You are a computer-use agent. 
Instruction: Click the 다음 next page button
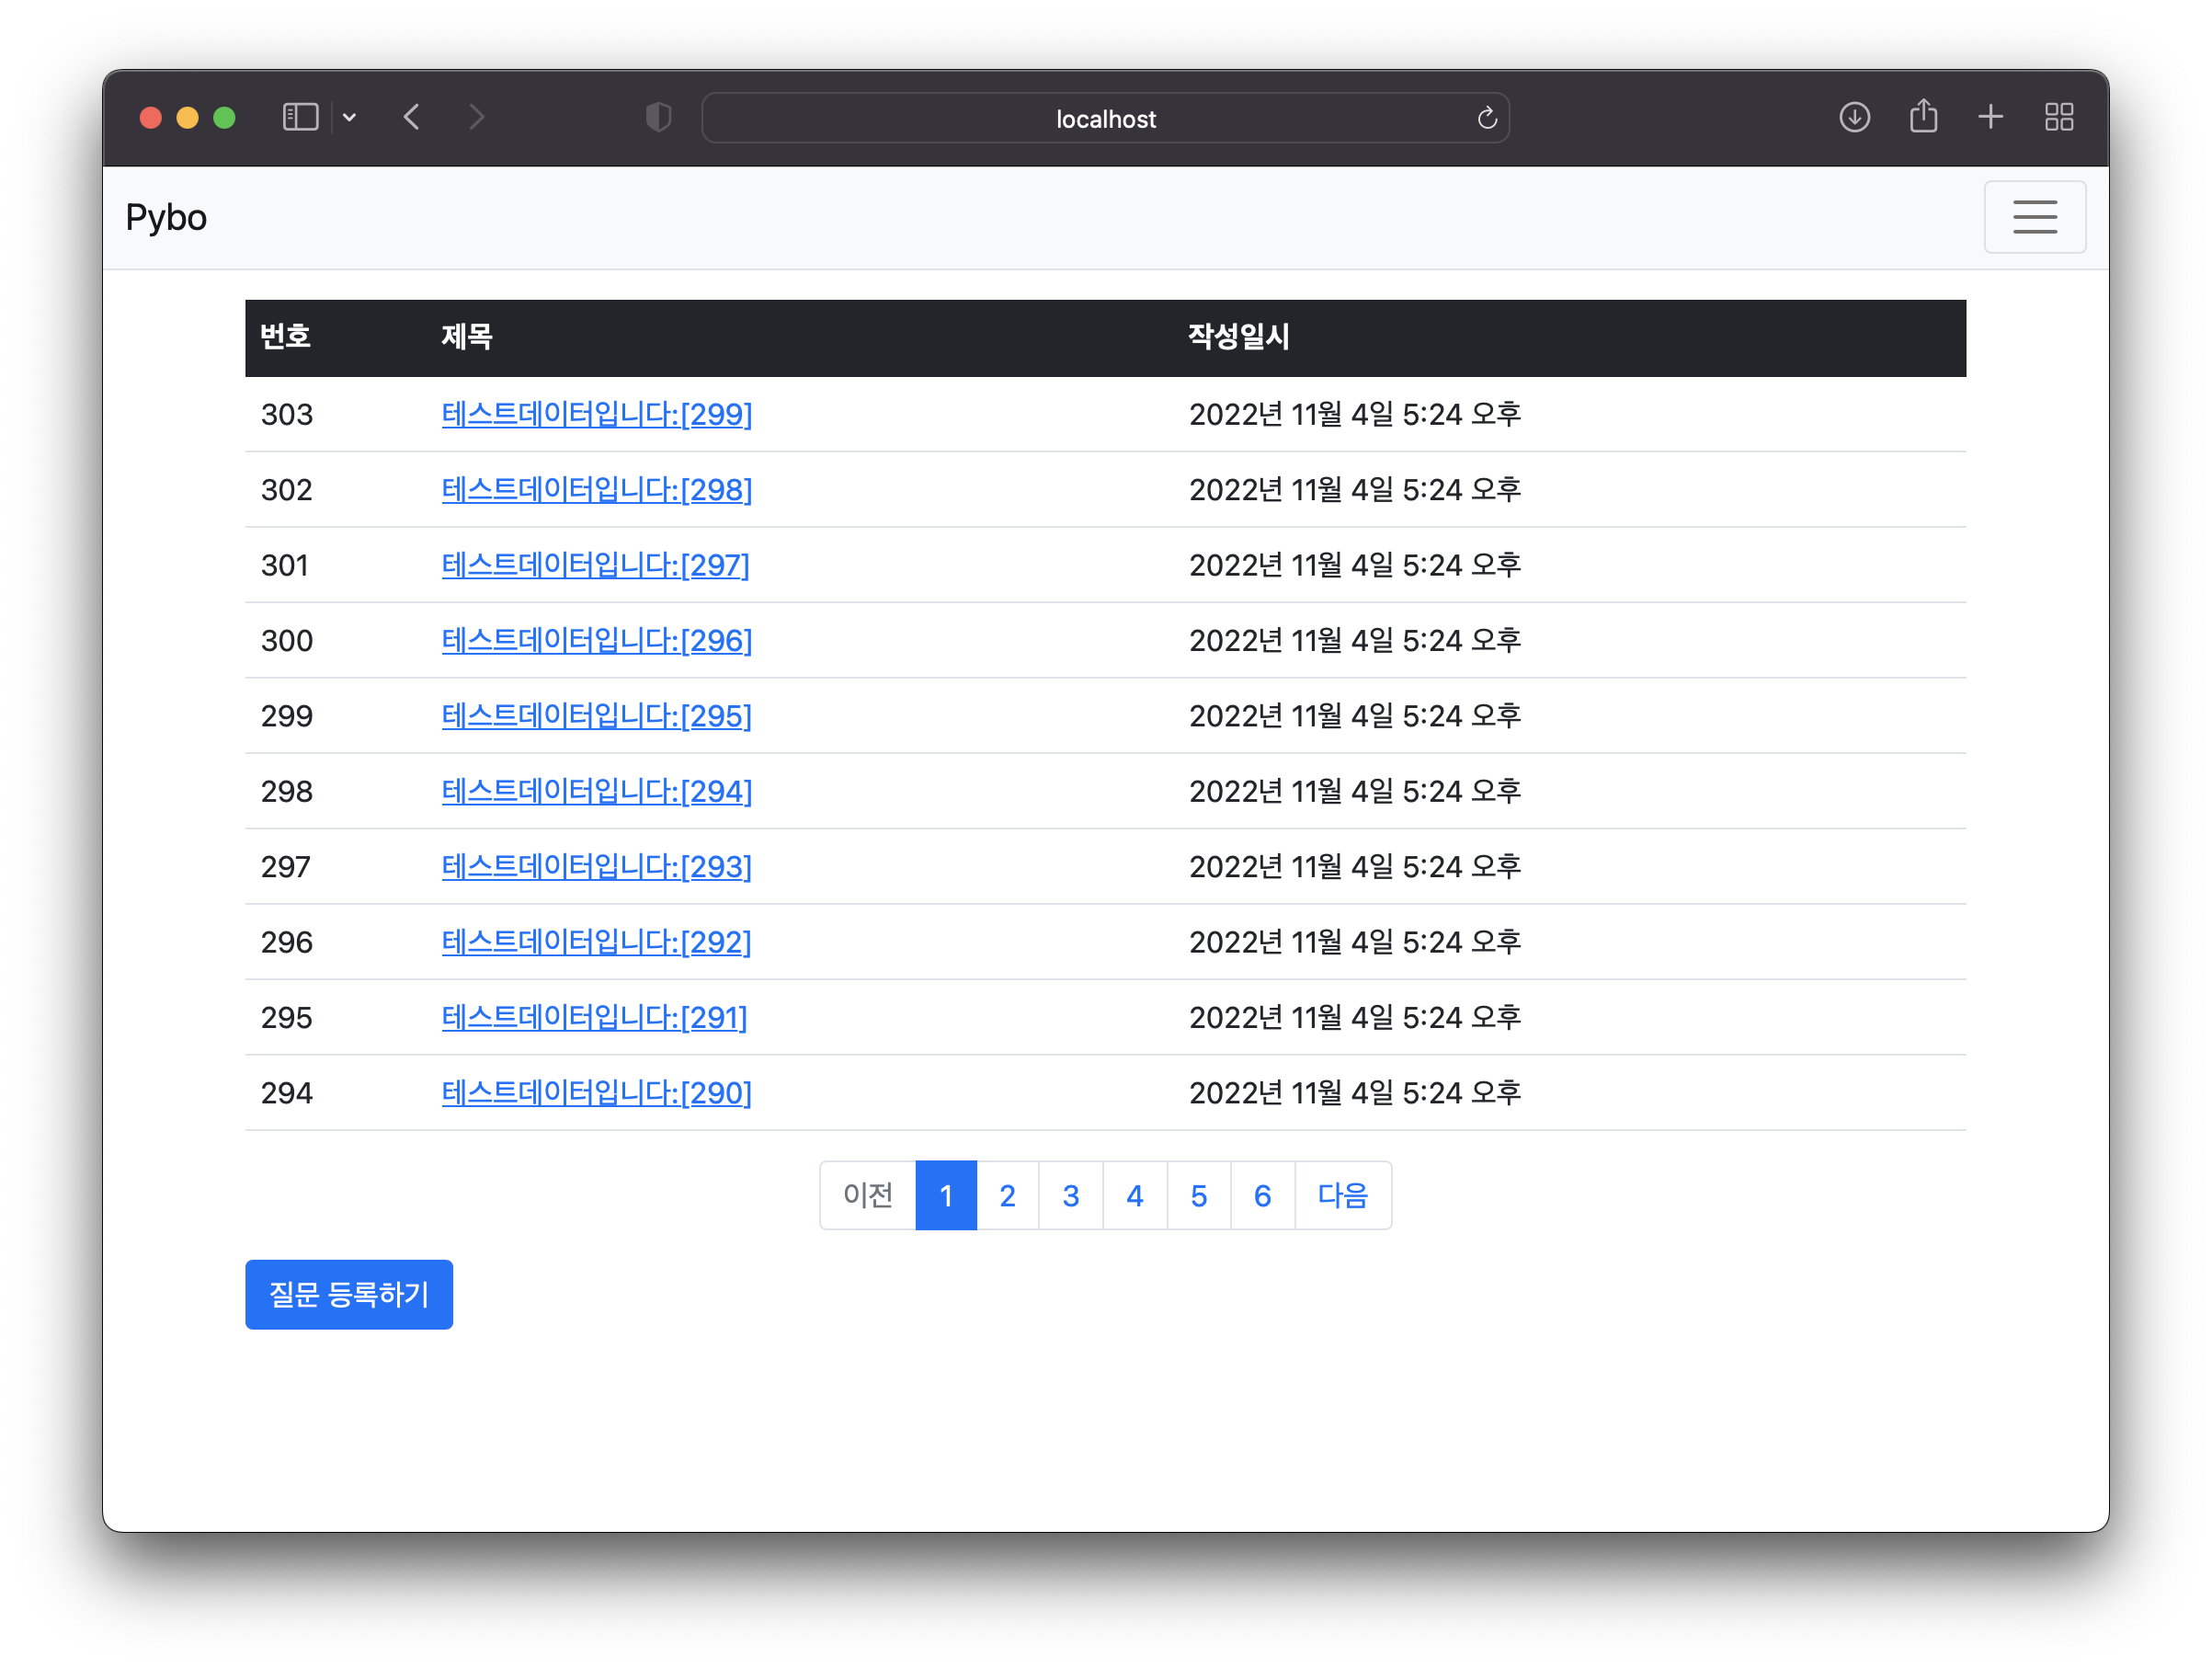coord(1342,1195)
